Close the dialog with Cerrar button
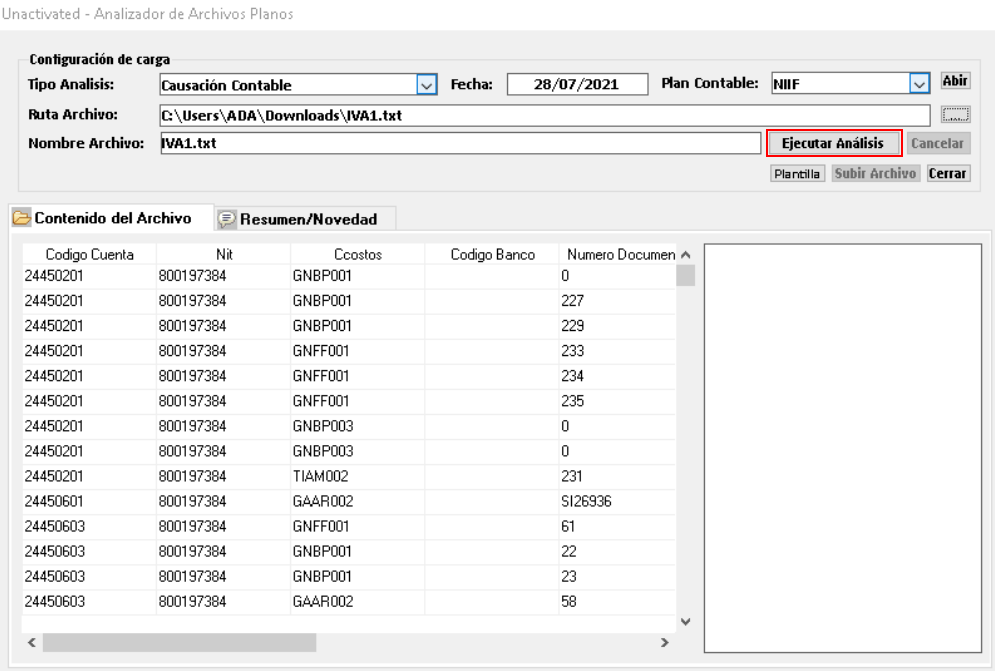This screenshot has height=671, width=995. pos(949,174)
